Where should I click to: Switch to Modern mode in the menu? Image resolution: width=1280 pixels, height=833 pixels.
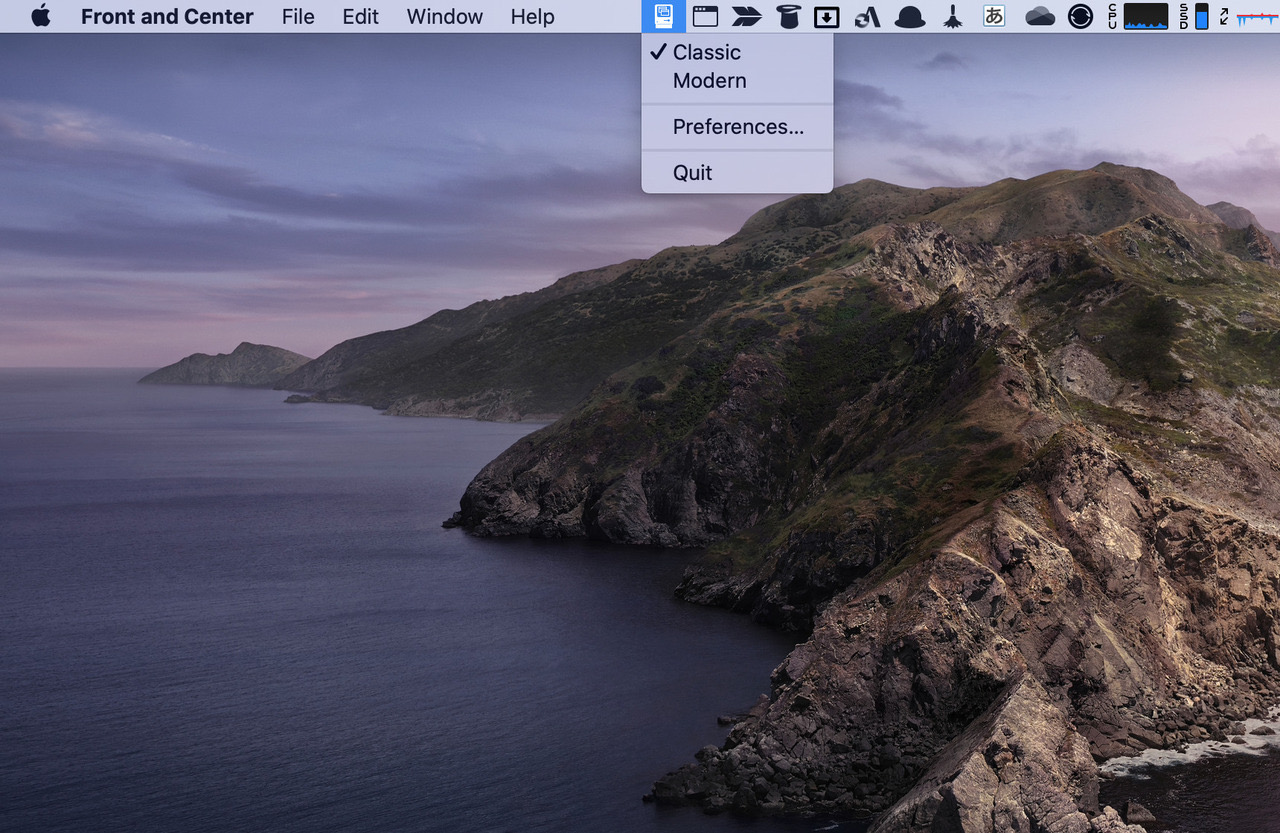(709, 81)
